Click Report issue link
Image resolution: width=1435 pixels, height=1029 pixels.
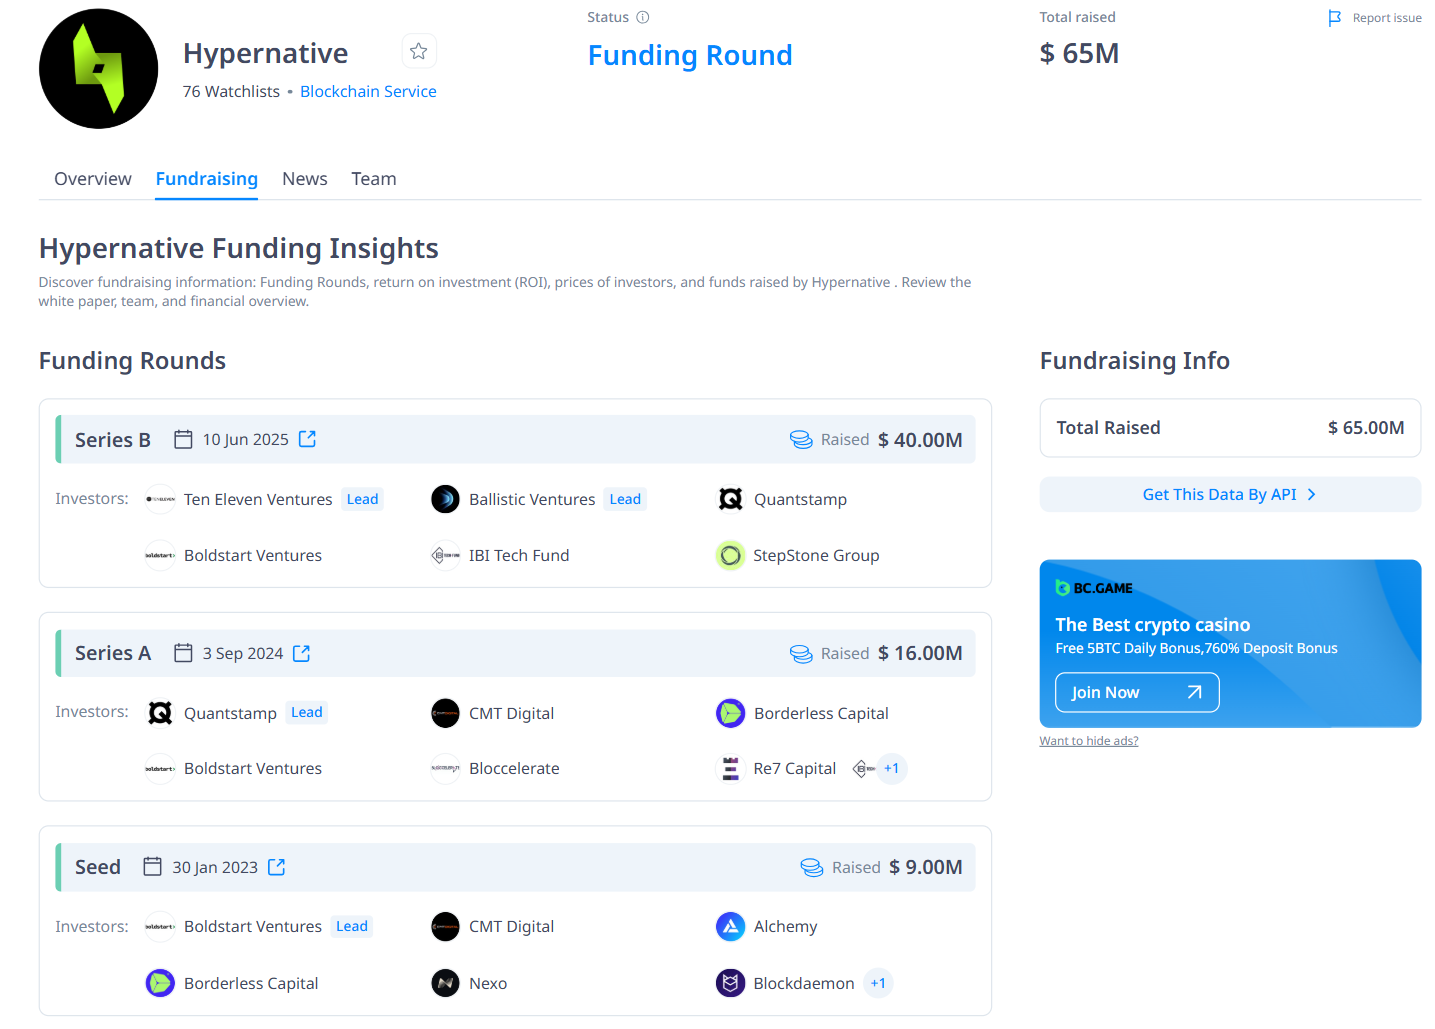point(1387,18)
